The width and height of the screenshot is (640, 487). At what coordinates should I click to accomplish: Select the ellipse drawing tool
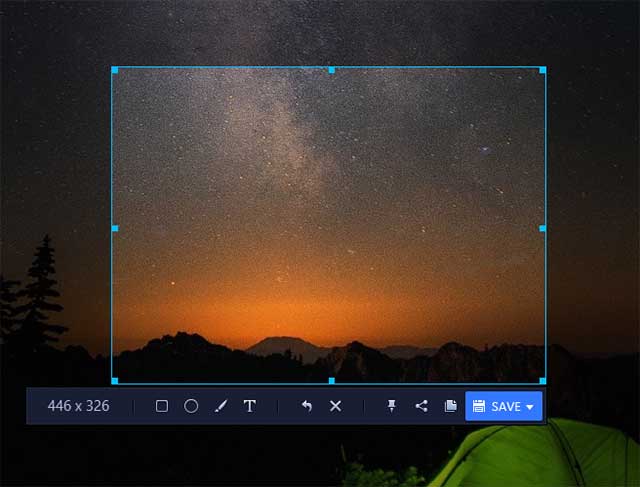191,406
